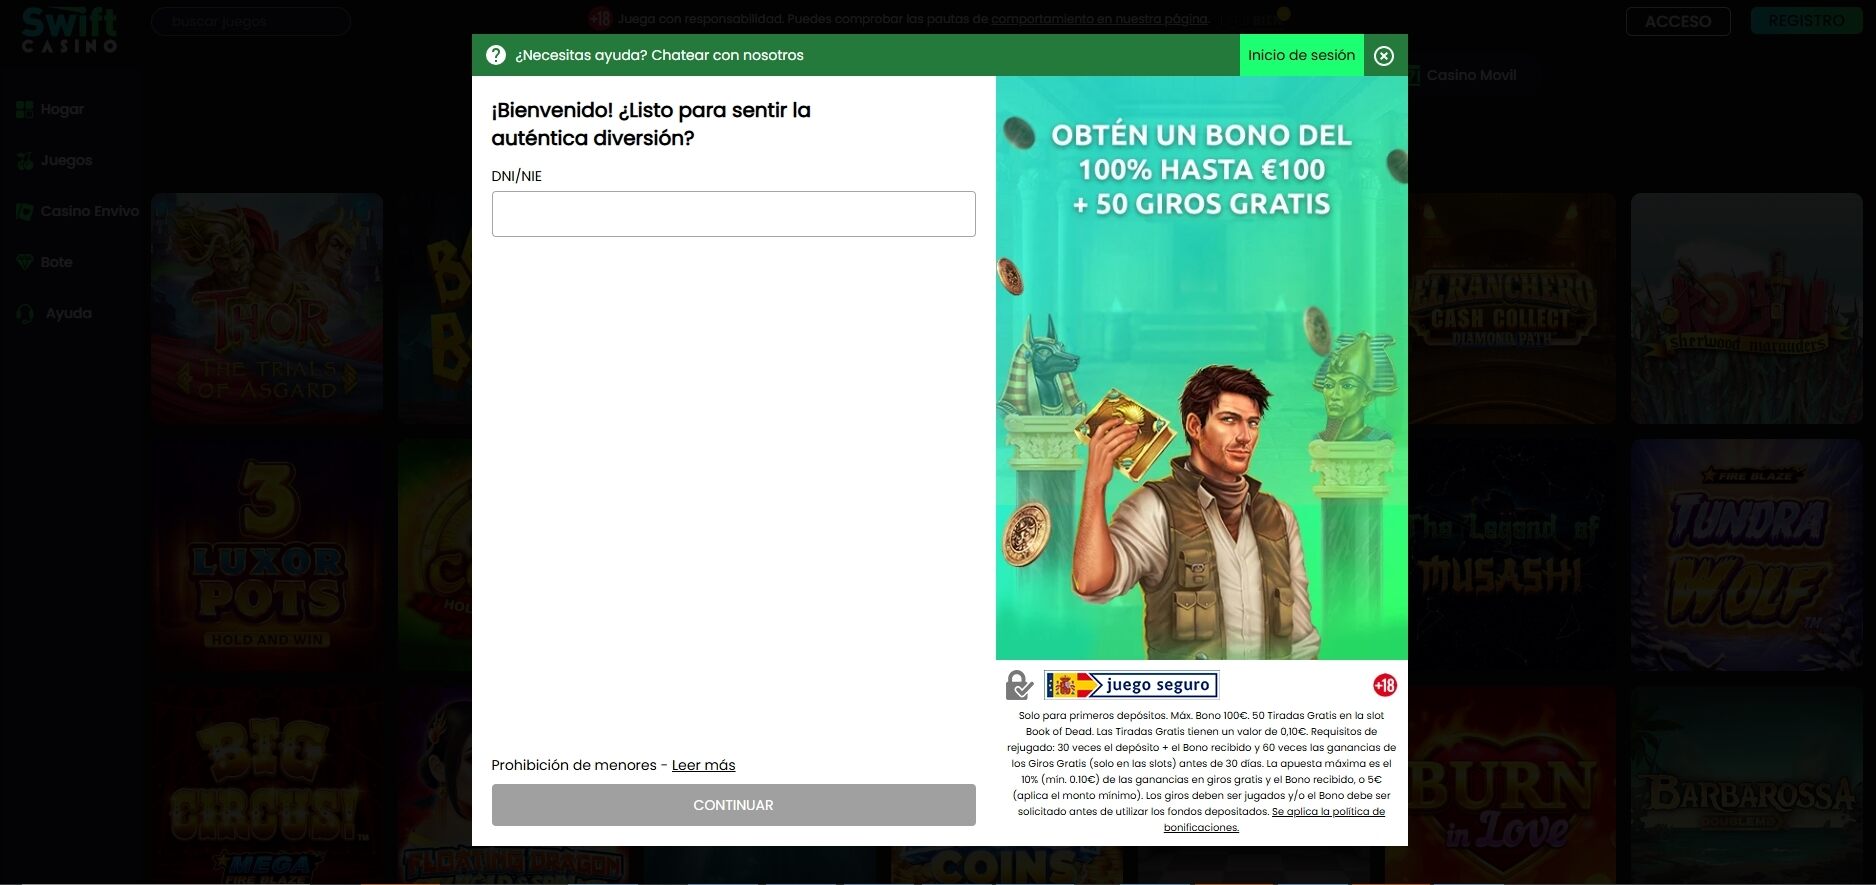Click the Casino Movil link
1876x885 pixels.
(x=1471, y=75)
